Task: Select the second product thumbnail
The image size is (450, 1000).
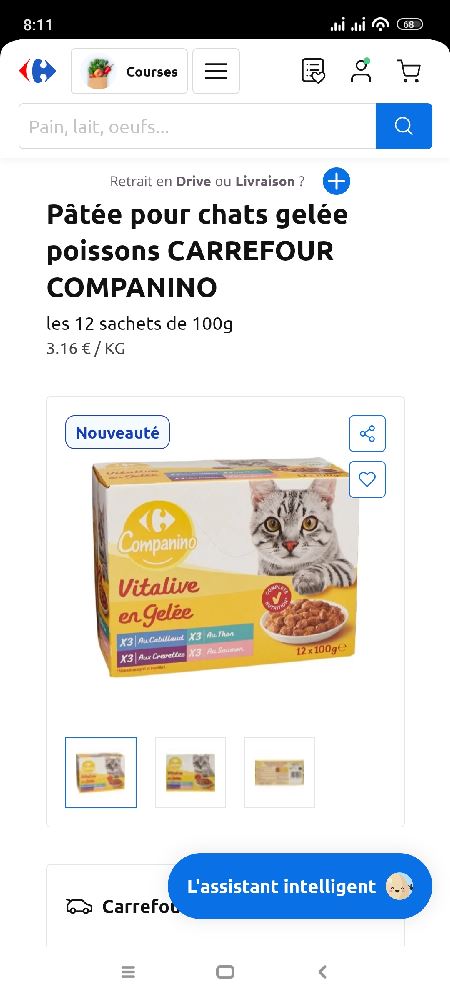Action: (191, 772)
